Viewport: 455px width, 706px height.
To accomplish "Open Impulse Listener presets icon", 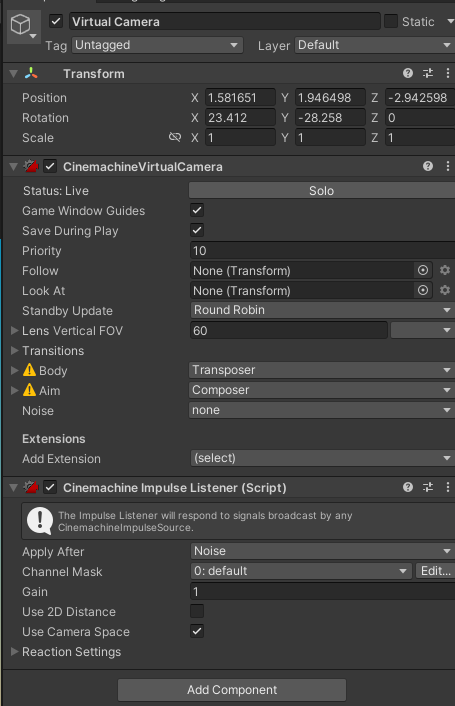I will tap(428, 487).
